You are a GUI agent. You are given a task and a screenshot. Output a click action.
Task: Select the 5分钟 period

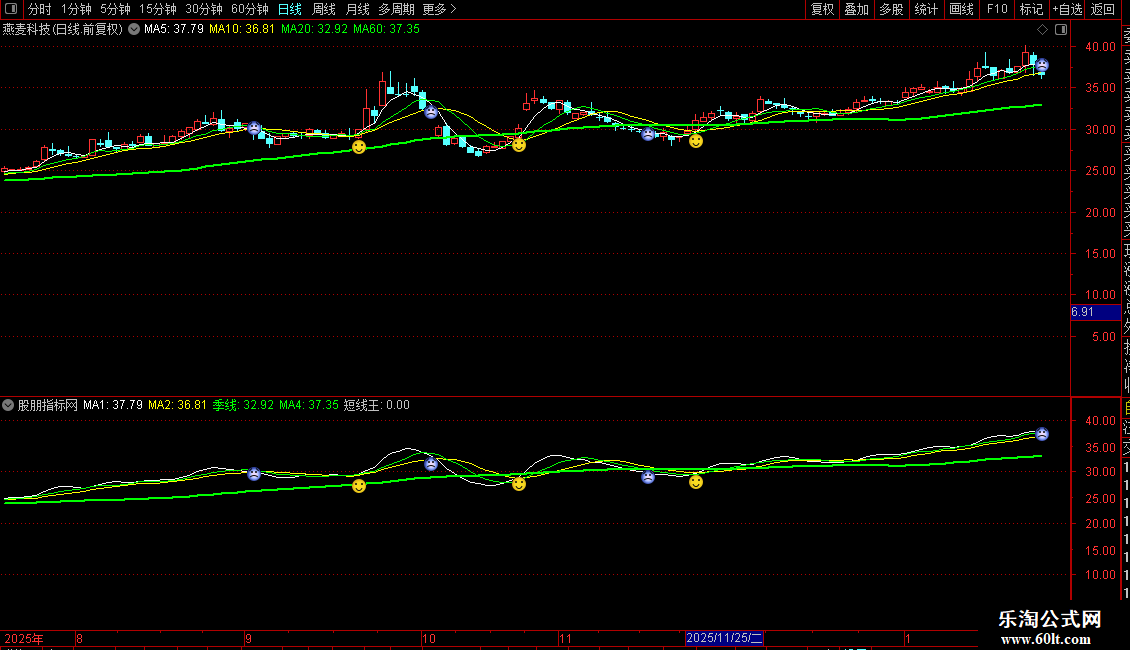click(115, 9)
